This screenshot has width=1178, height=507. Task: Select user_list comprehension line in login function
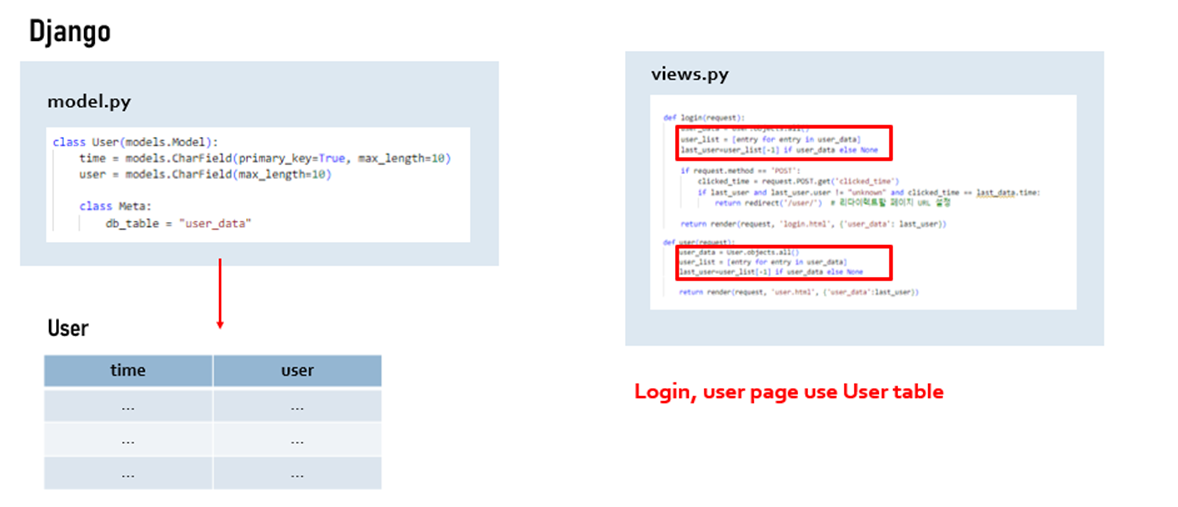771,140
